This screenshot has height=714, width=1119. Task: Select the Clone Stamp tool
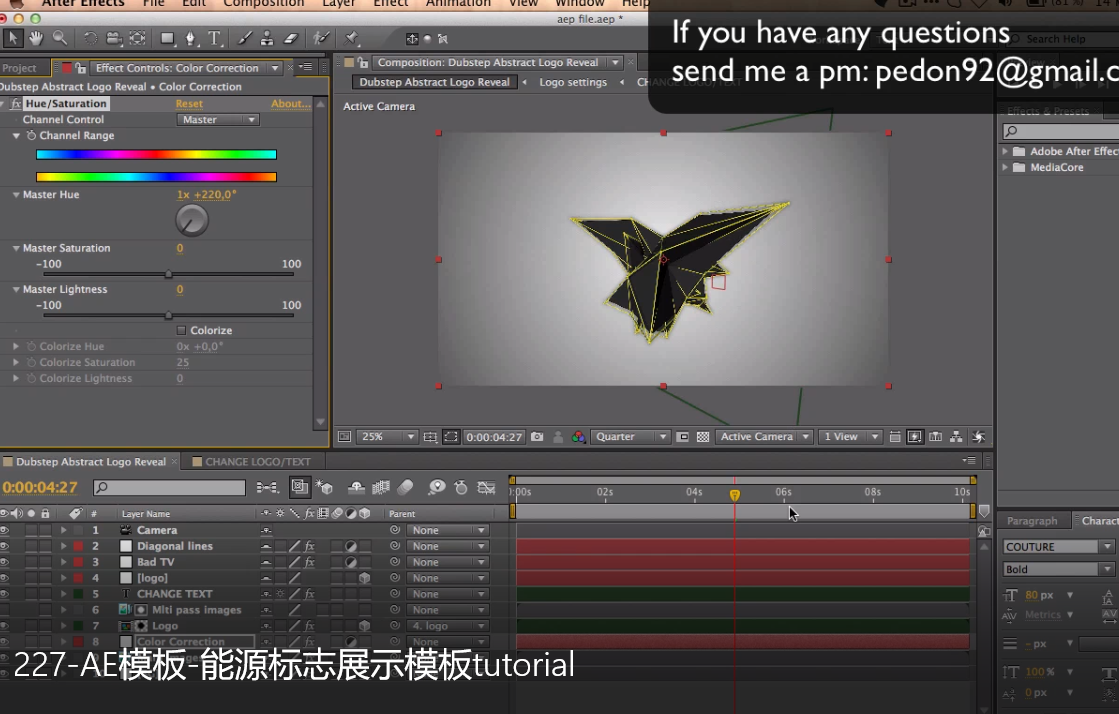267,39
